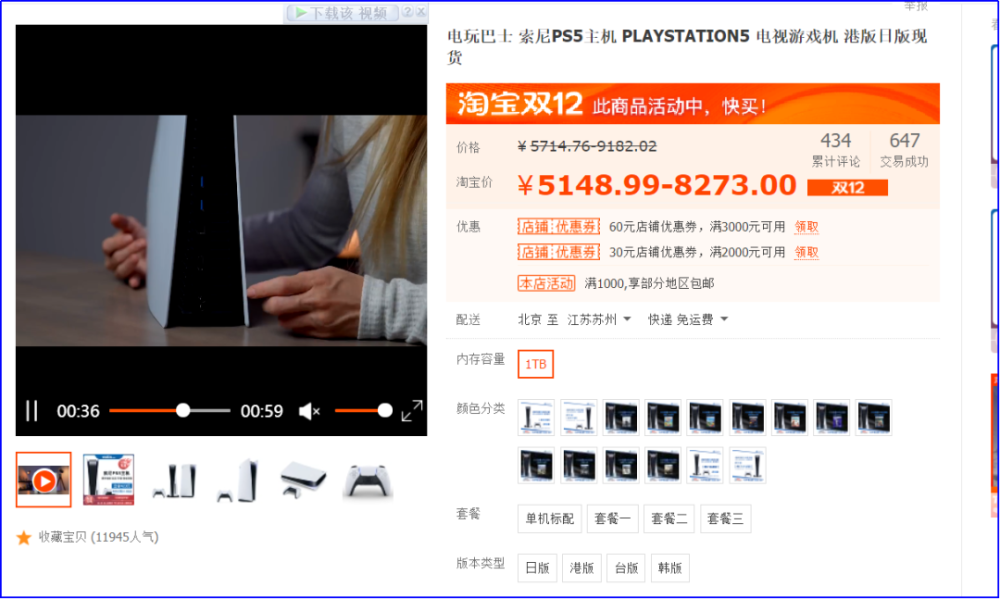This screenshot has width=1000, height=599.
Task: Click the 北京 shipping origin text
Action: point(529,320)
